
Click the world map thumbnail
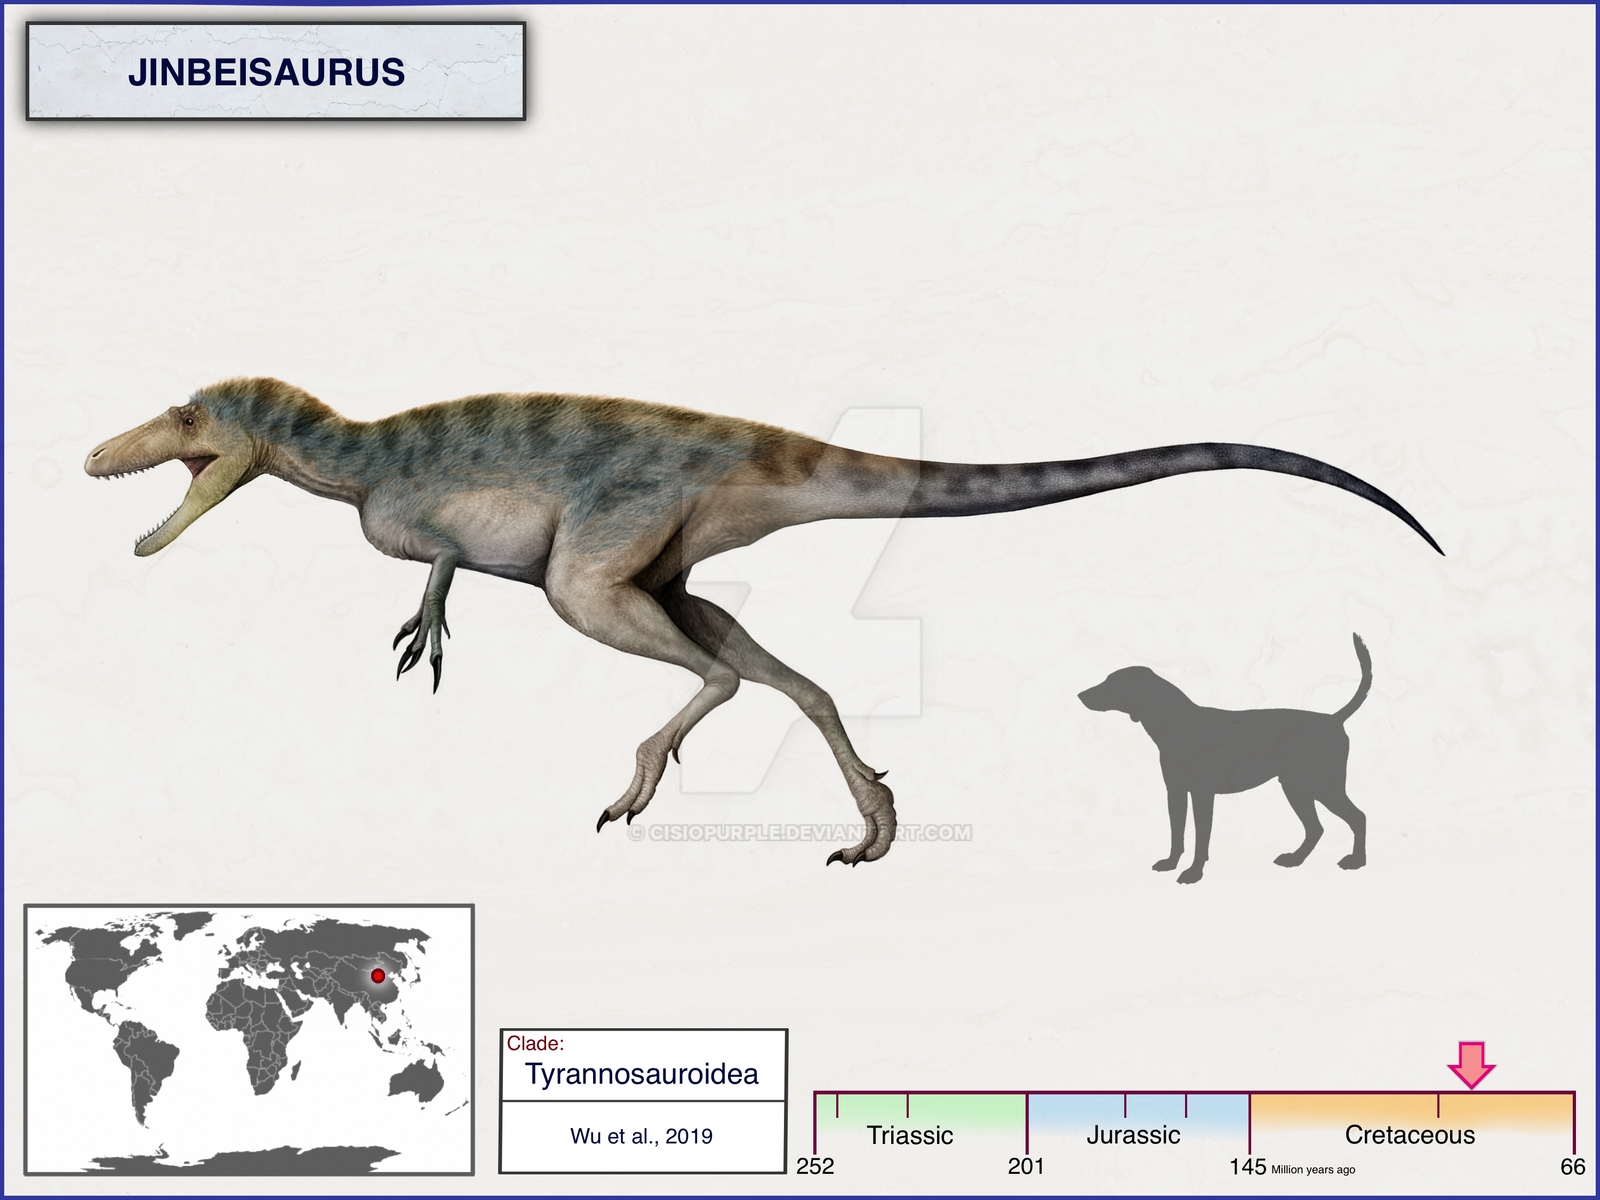[249, 1039]
